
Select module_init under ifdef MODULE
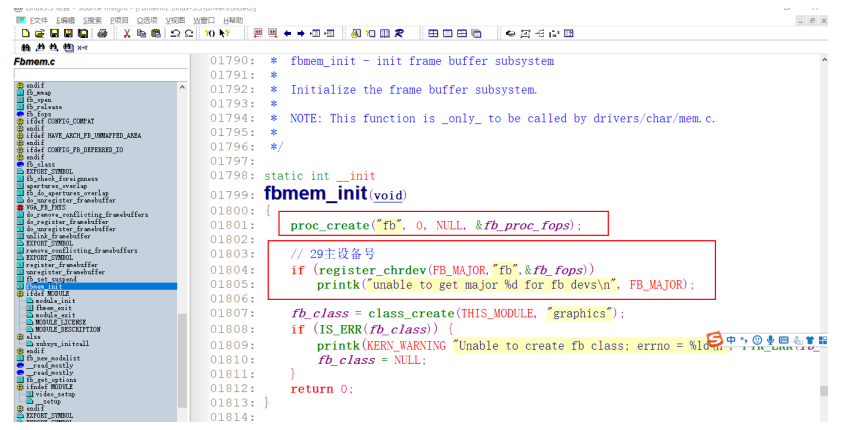pos(55,301)
